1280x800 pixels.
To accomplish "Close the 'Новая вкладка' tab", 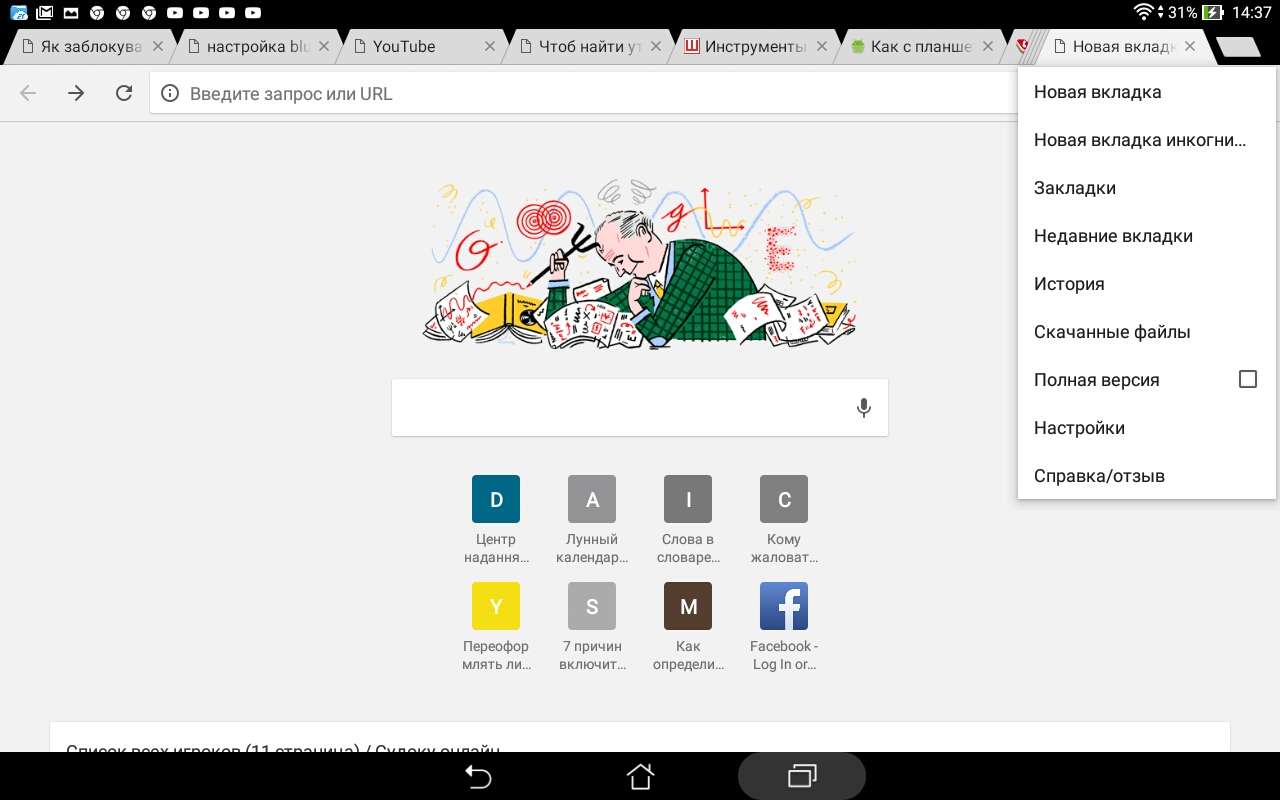I will (1190, 46).
